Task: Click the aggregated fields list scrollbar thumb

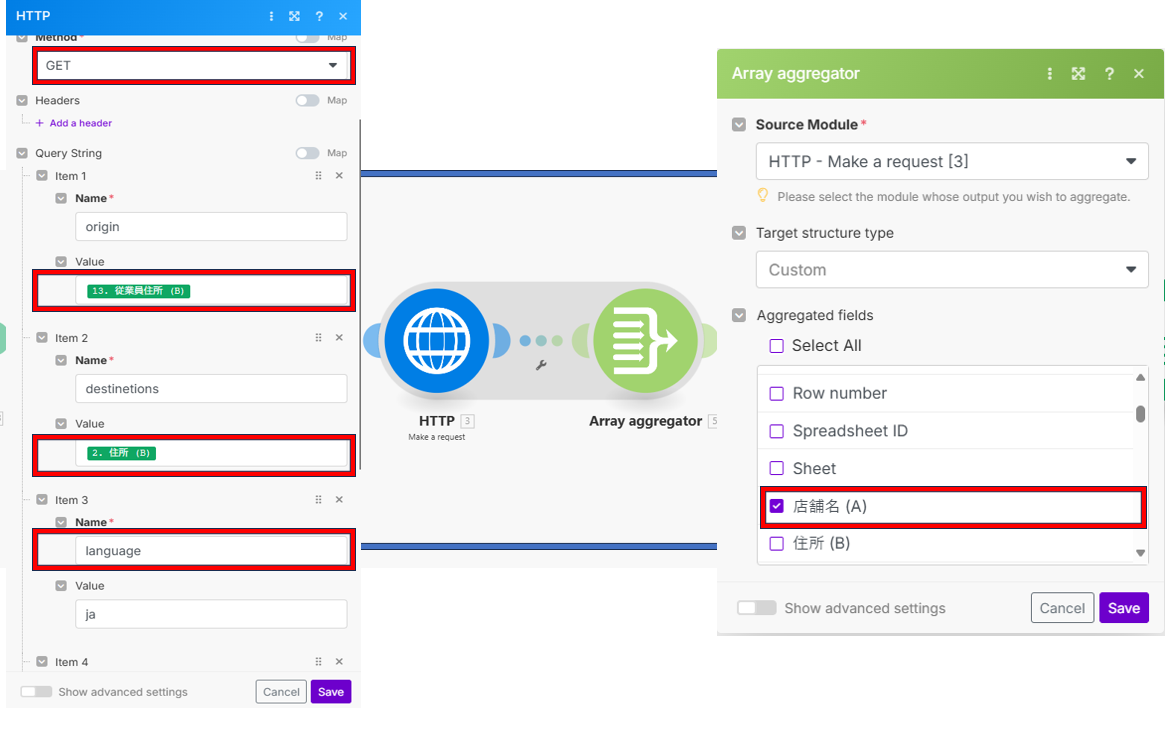Action: coord(1140,414)
